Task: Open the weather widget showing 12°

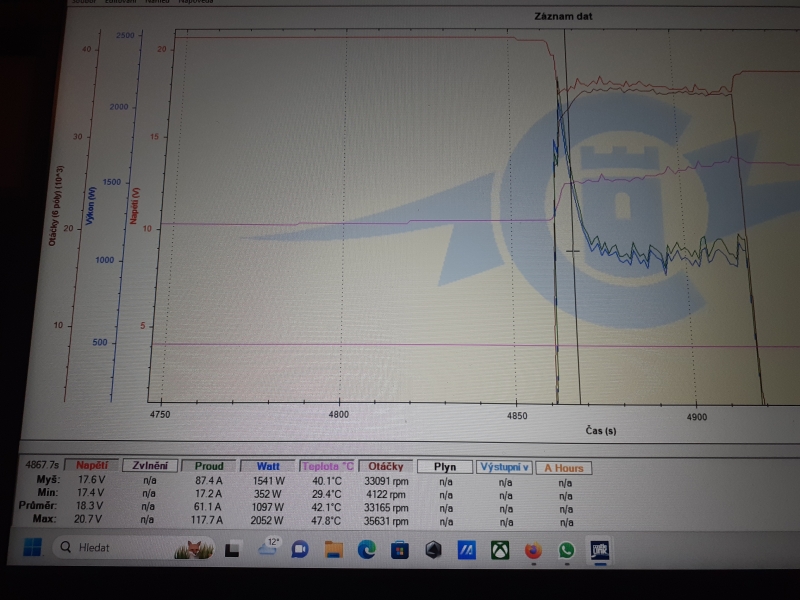Action: 267,546
